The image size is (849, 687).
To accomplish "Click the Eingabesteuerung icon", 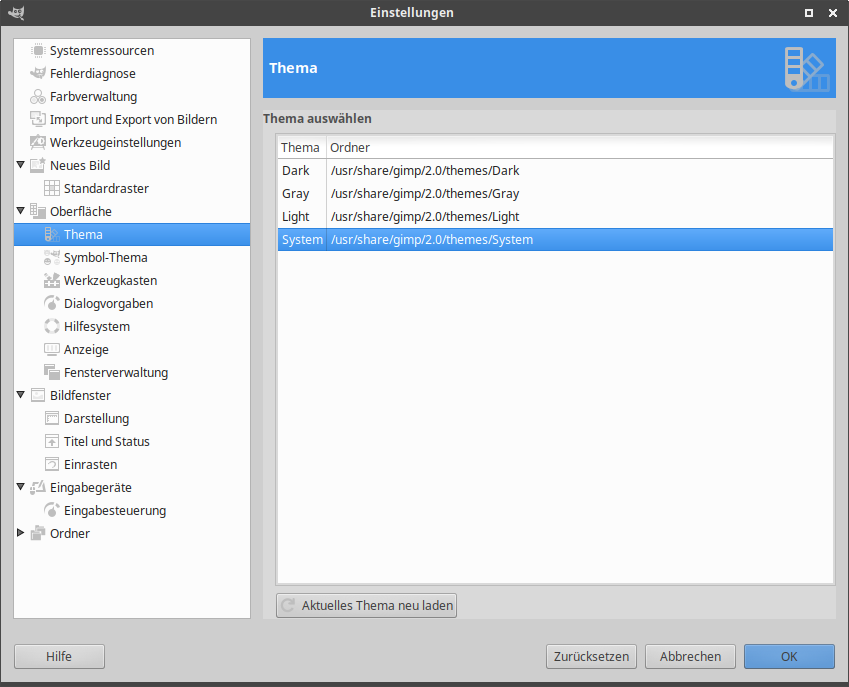I will [x=52, y=511].
